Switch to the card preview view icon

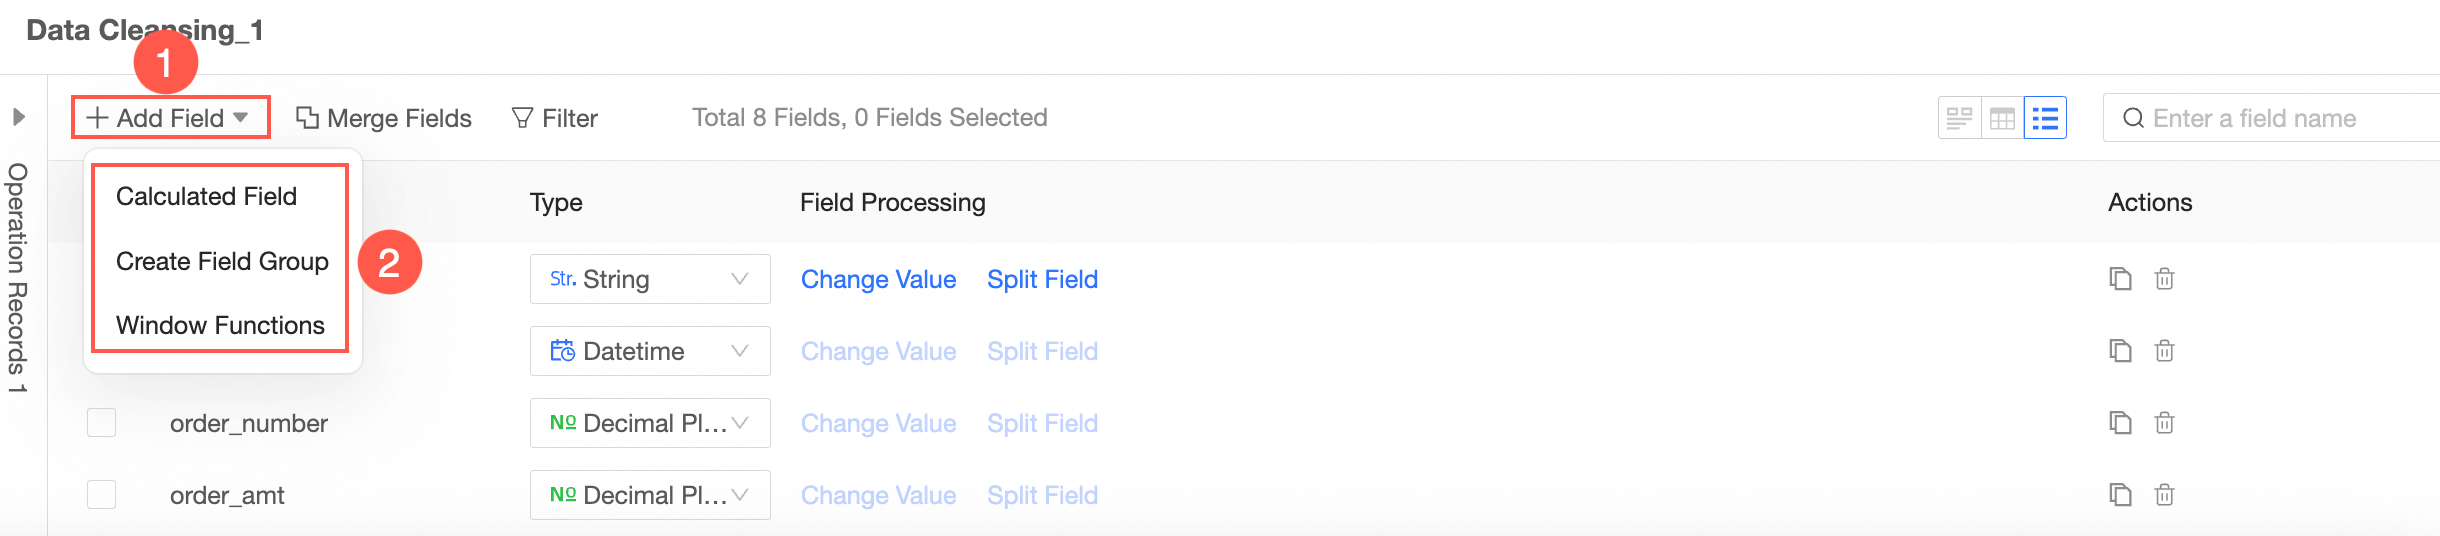[1959, 118]
